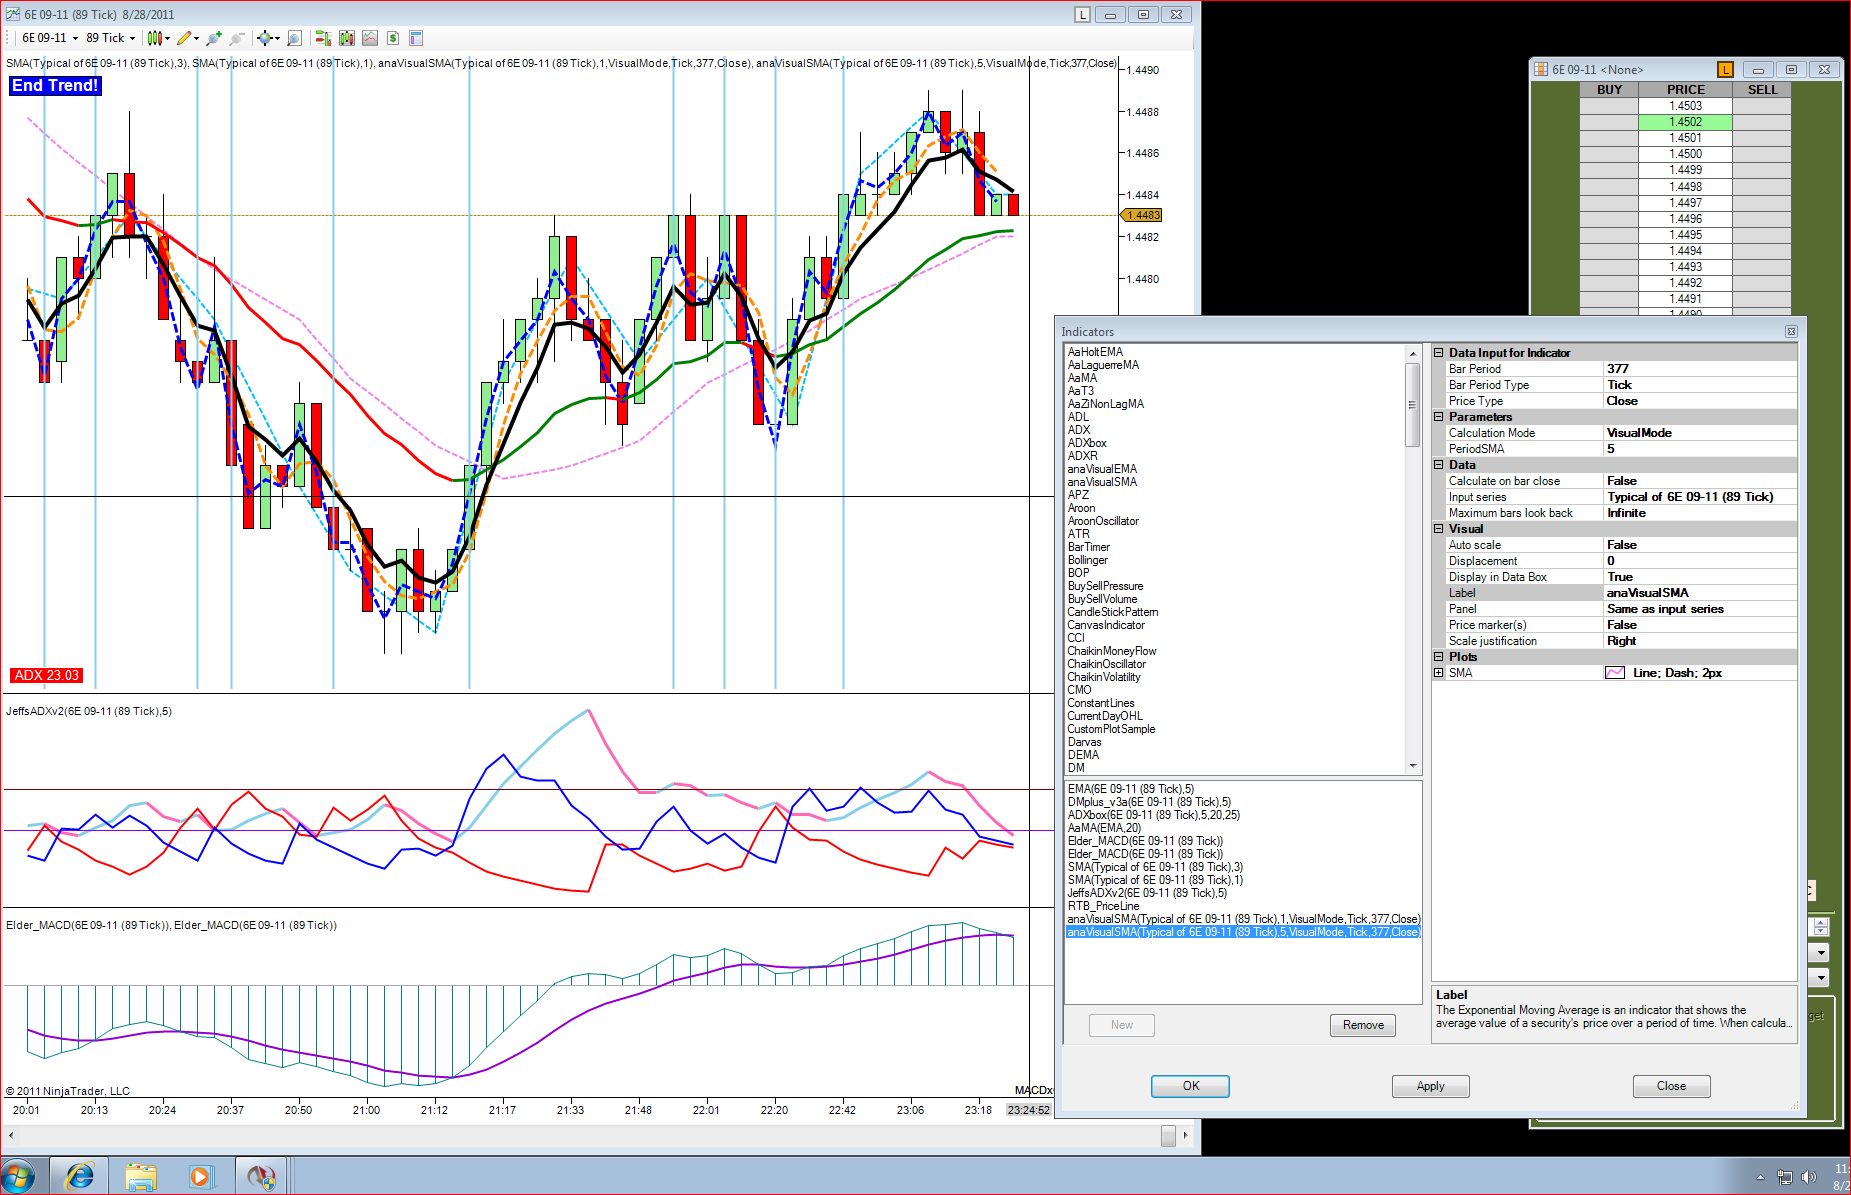Collapse the Plots property section
The height and width of the screenshot is (1195, 1851).
[1438, 657]
